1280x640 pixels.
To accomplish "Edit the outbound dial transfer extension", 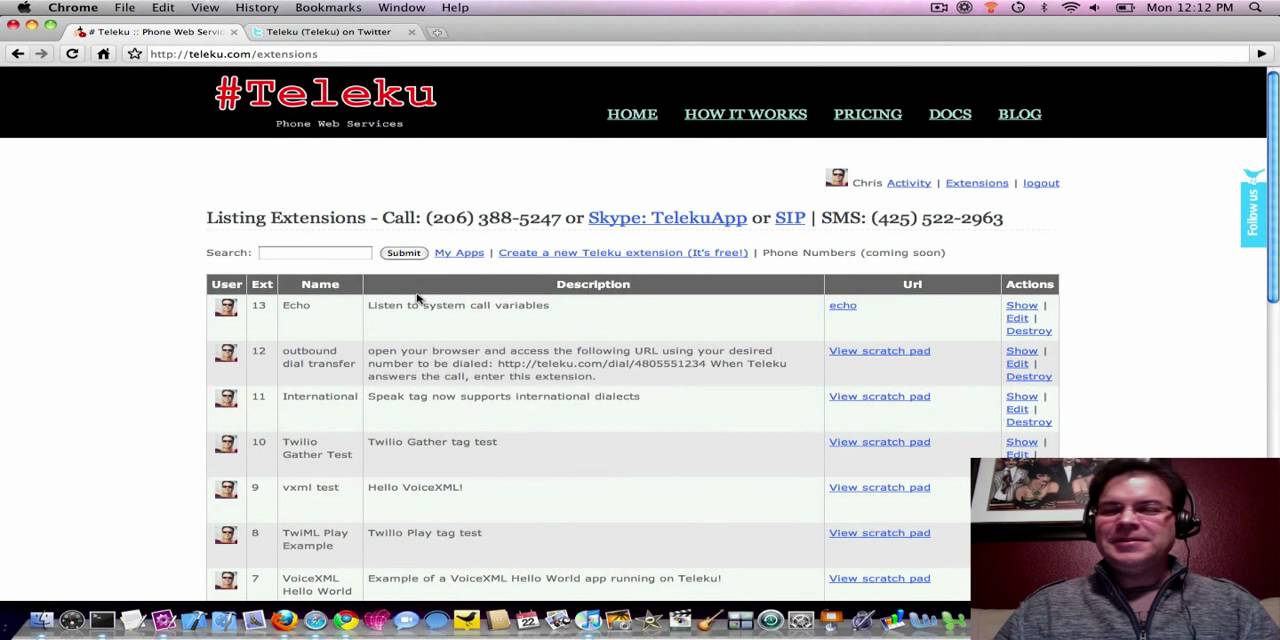I will pyautogui.click(x=1017, y=364).
